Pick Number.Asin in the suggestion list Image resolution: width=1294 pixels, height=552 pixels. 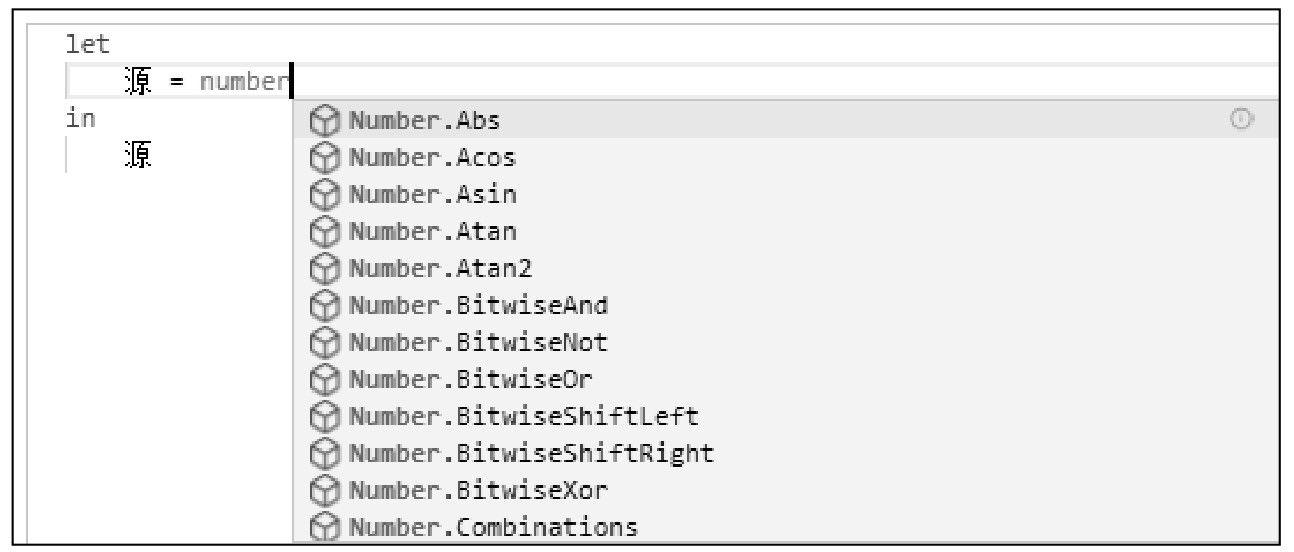[784, 195]
